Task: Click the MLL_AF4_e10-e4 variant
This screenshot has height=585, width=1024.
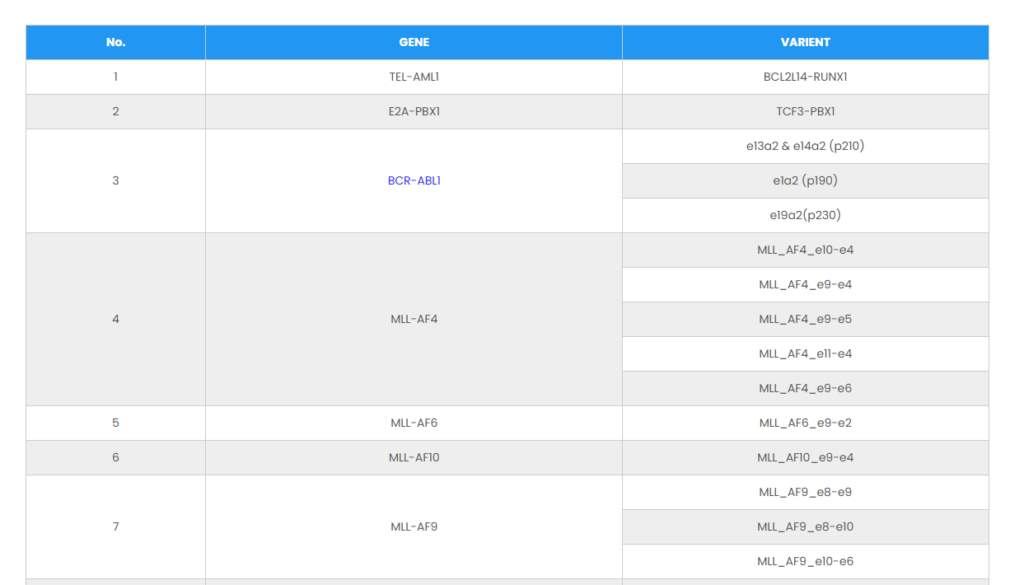Action: [x=805, y=250]
